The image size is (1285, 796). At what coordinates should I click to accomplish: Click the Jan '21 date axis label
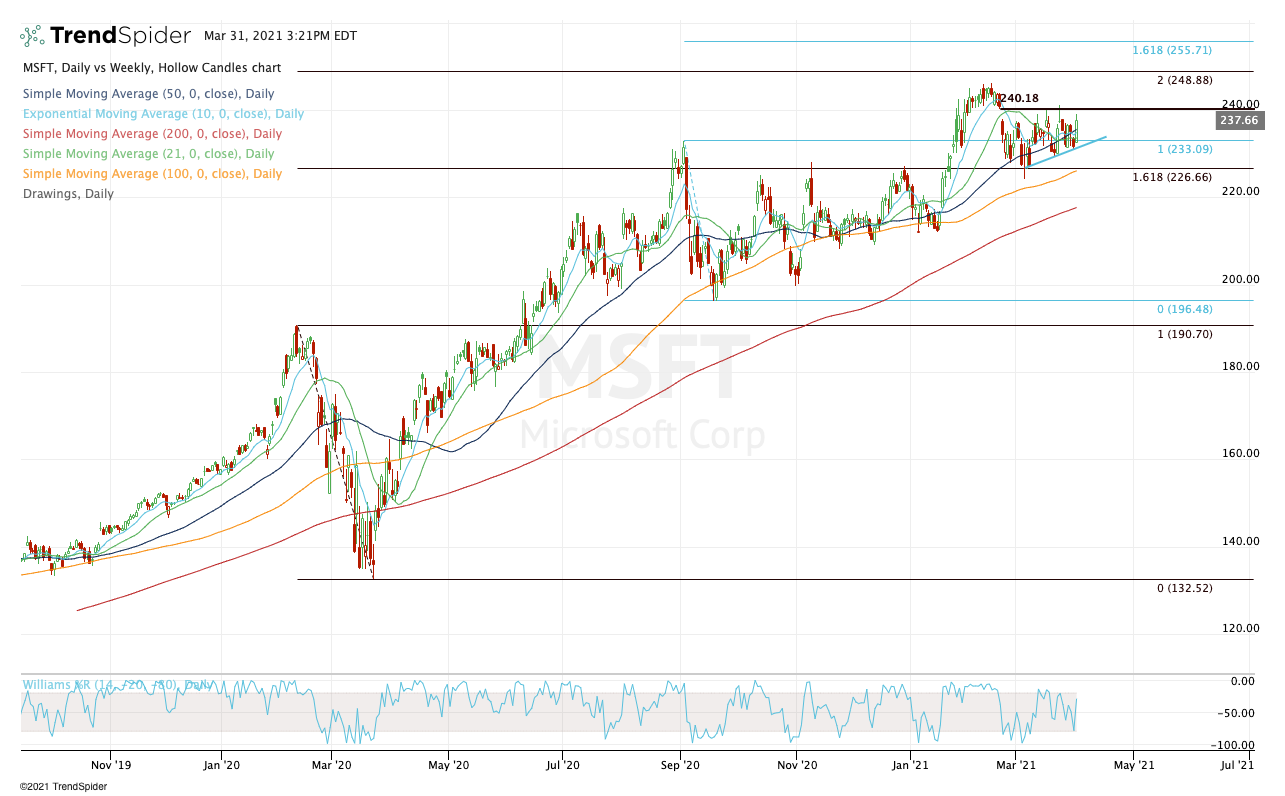(910, 765)
